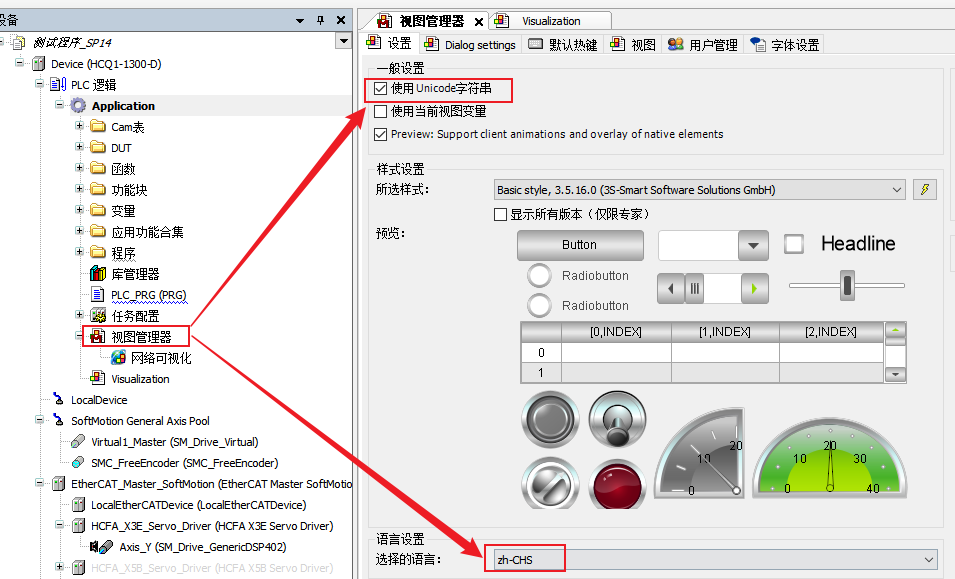Enable the 使用当前视图变量 checkbox
This screenshot has width=955, height=579.
tap(381, 111)
